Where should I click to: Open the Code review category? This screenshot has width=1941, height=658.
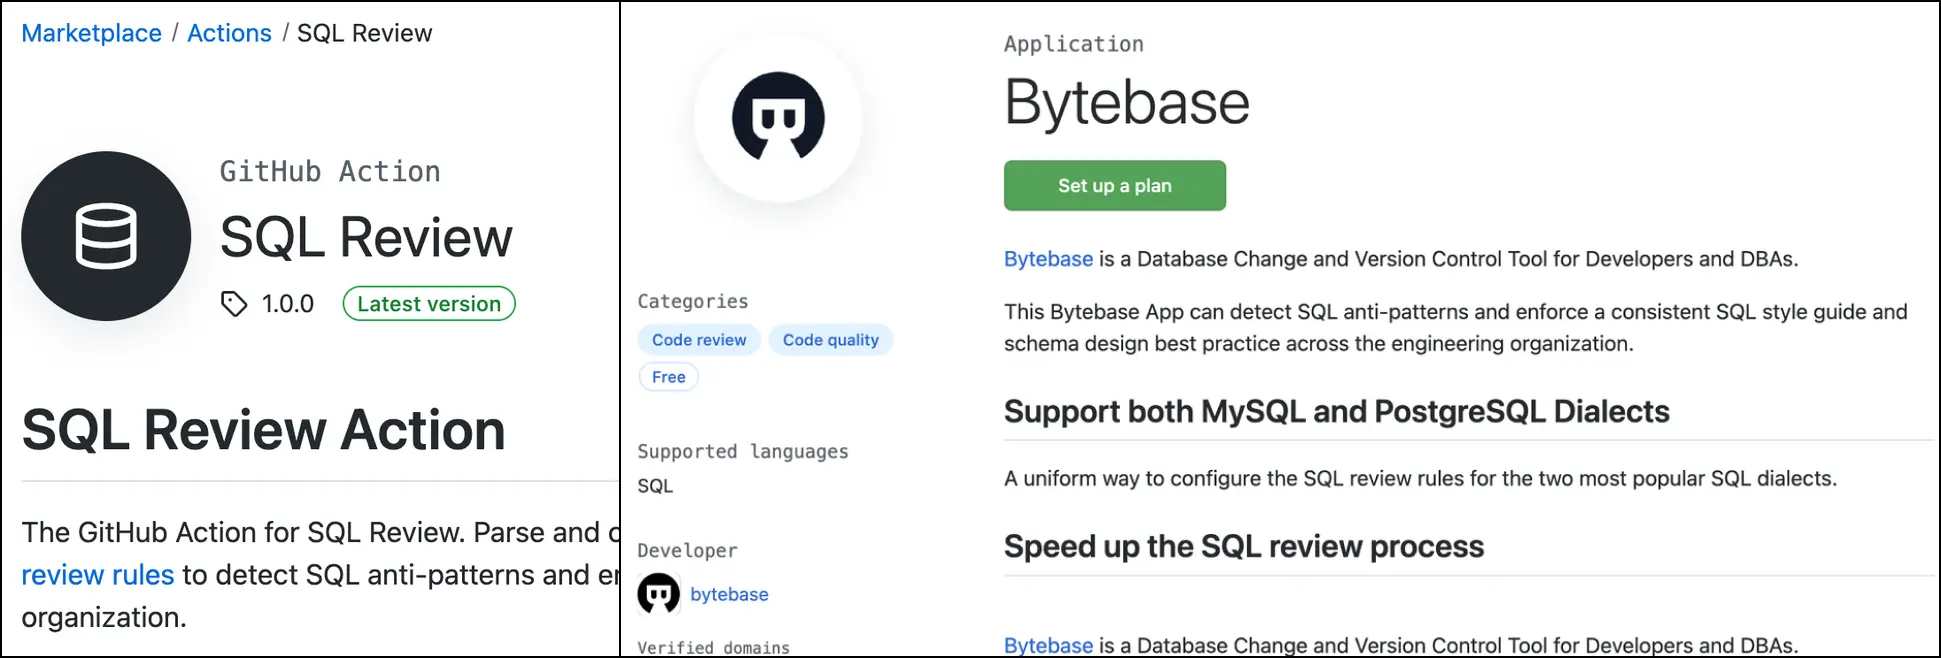click(x=699, y=340)
